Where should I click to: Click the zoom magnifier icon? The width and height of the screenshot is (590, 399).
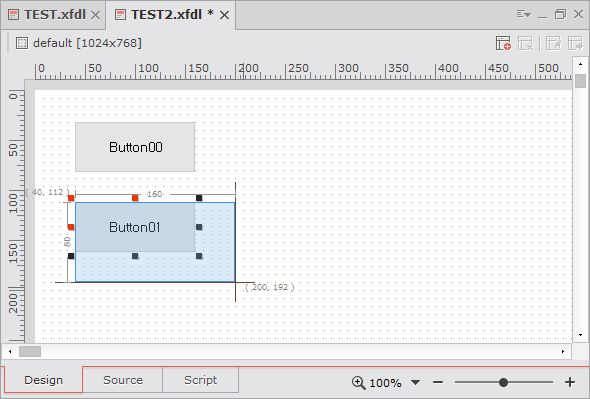point(358,382)
